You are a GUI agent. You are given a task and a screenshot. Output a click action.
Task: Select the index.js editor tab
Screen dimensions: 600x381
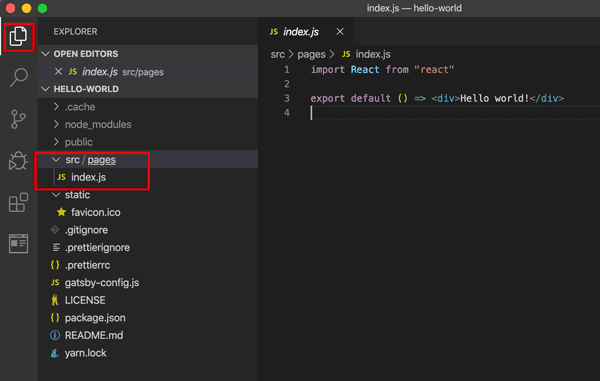(306, 31)
